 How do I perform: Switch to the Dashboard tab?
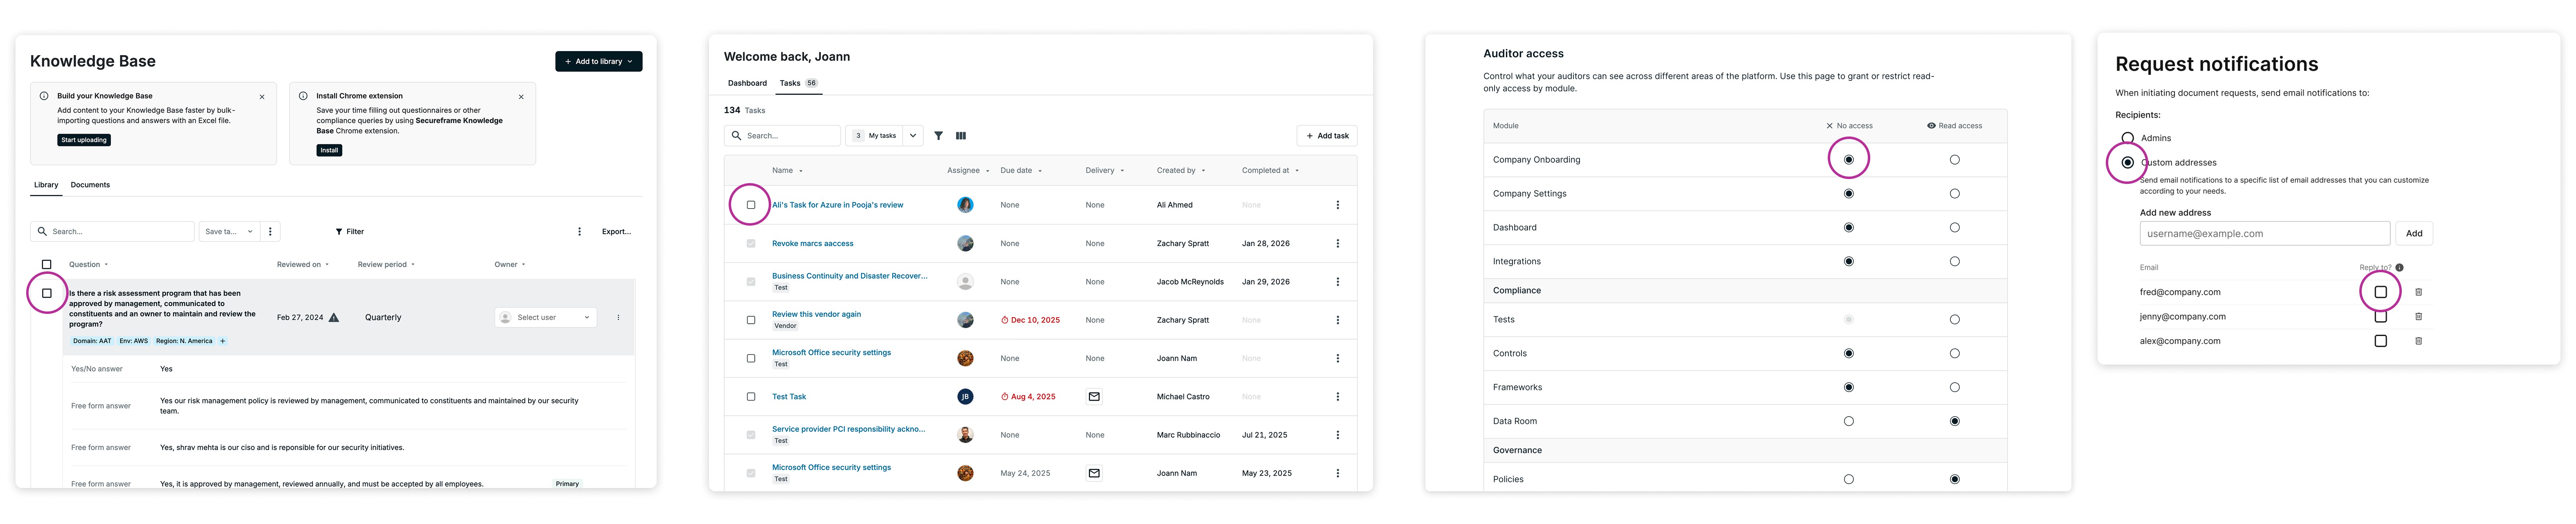747,83
